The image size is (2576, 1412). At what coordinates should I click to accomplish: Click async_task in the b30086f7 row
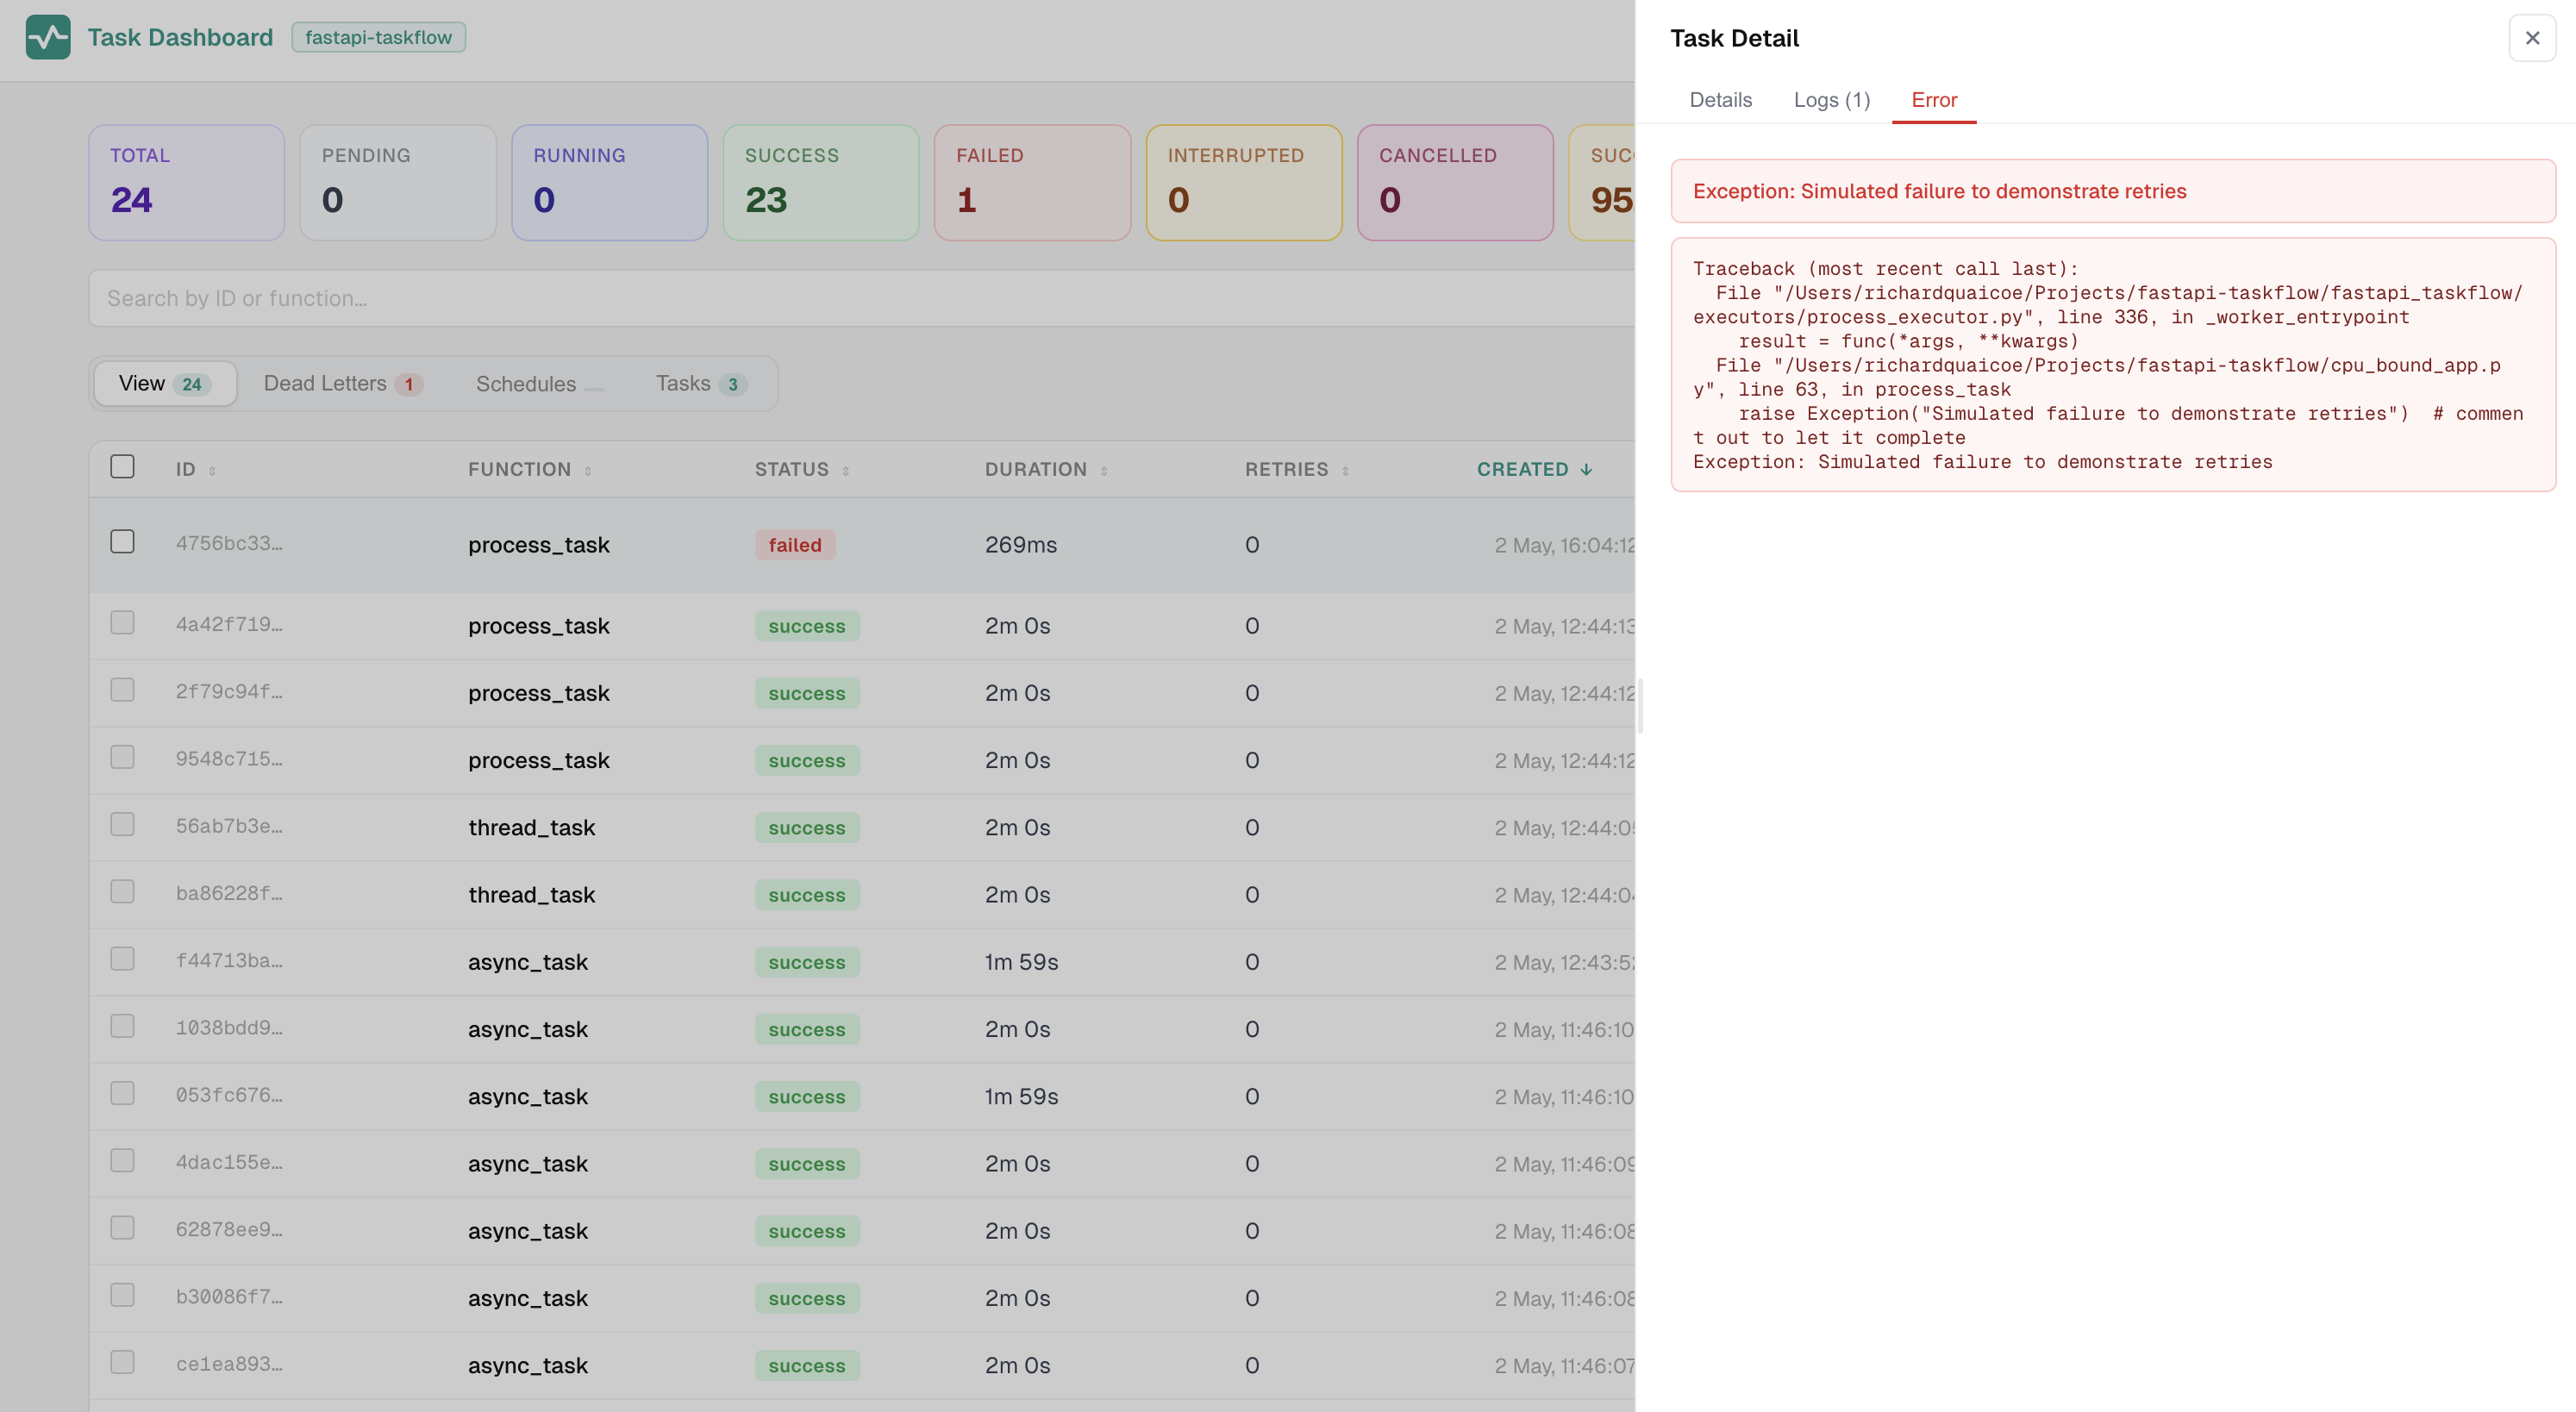[x=528, y=1299]
